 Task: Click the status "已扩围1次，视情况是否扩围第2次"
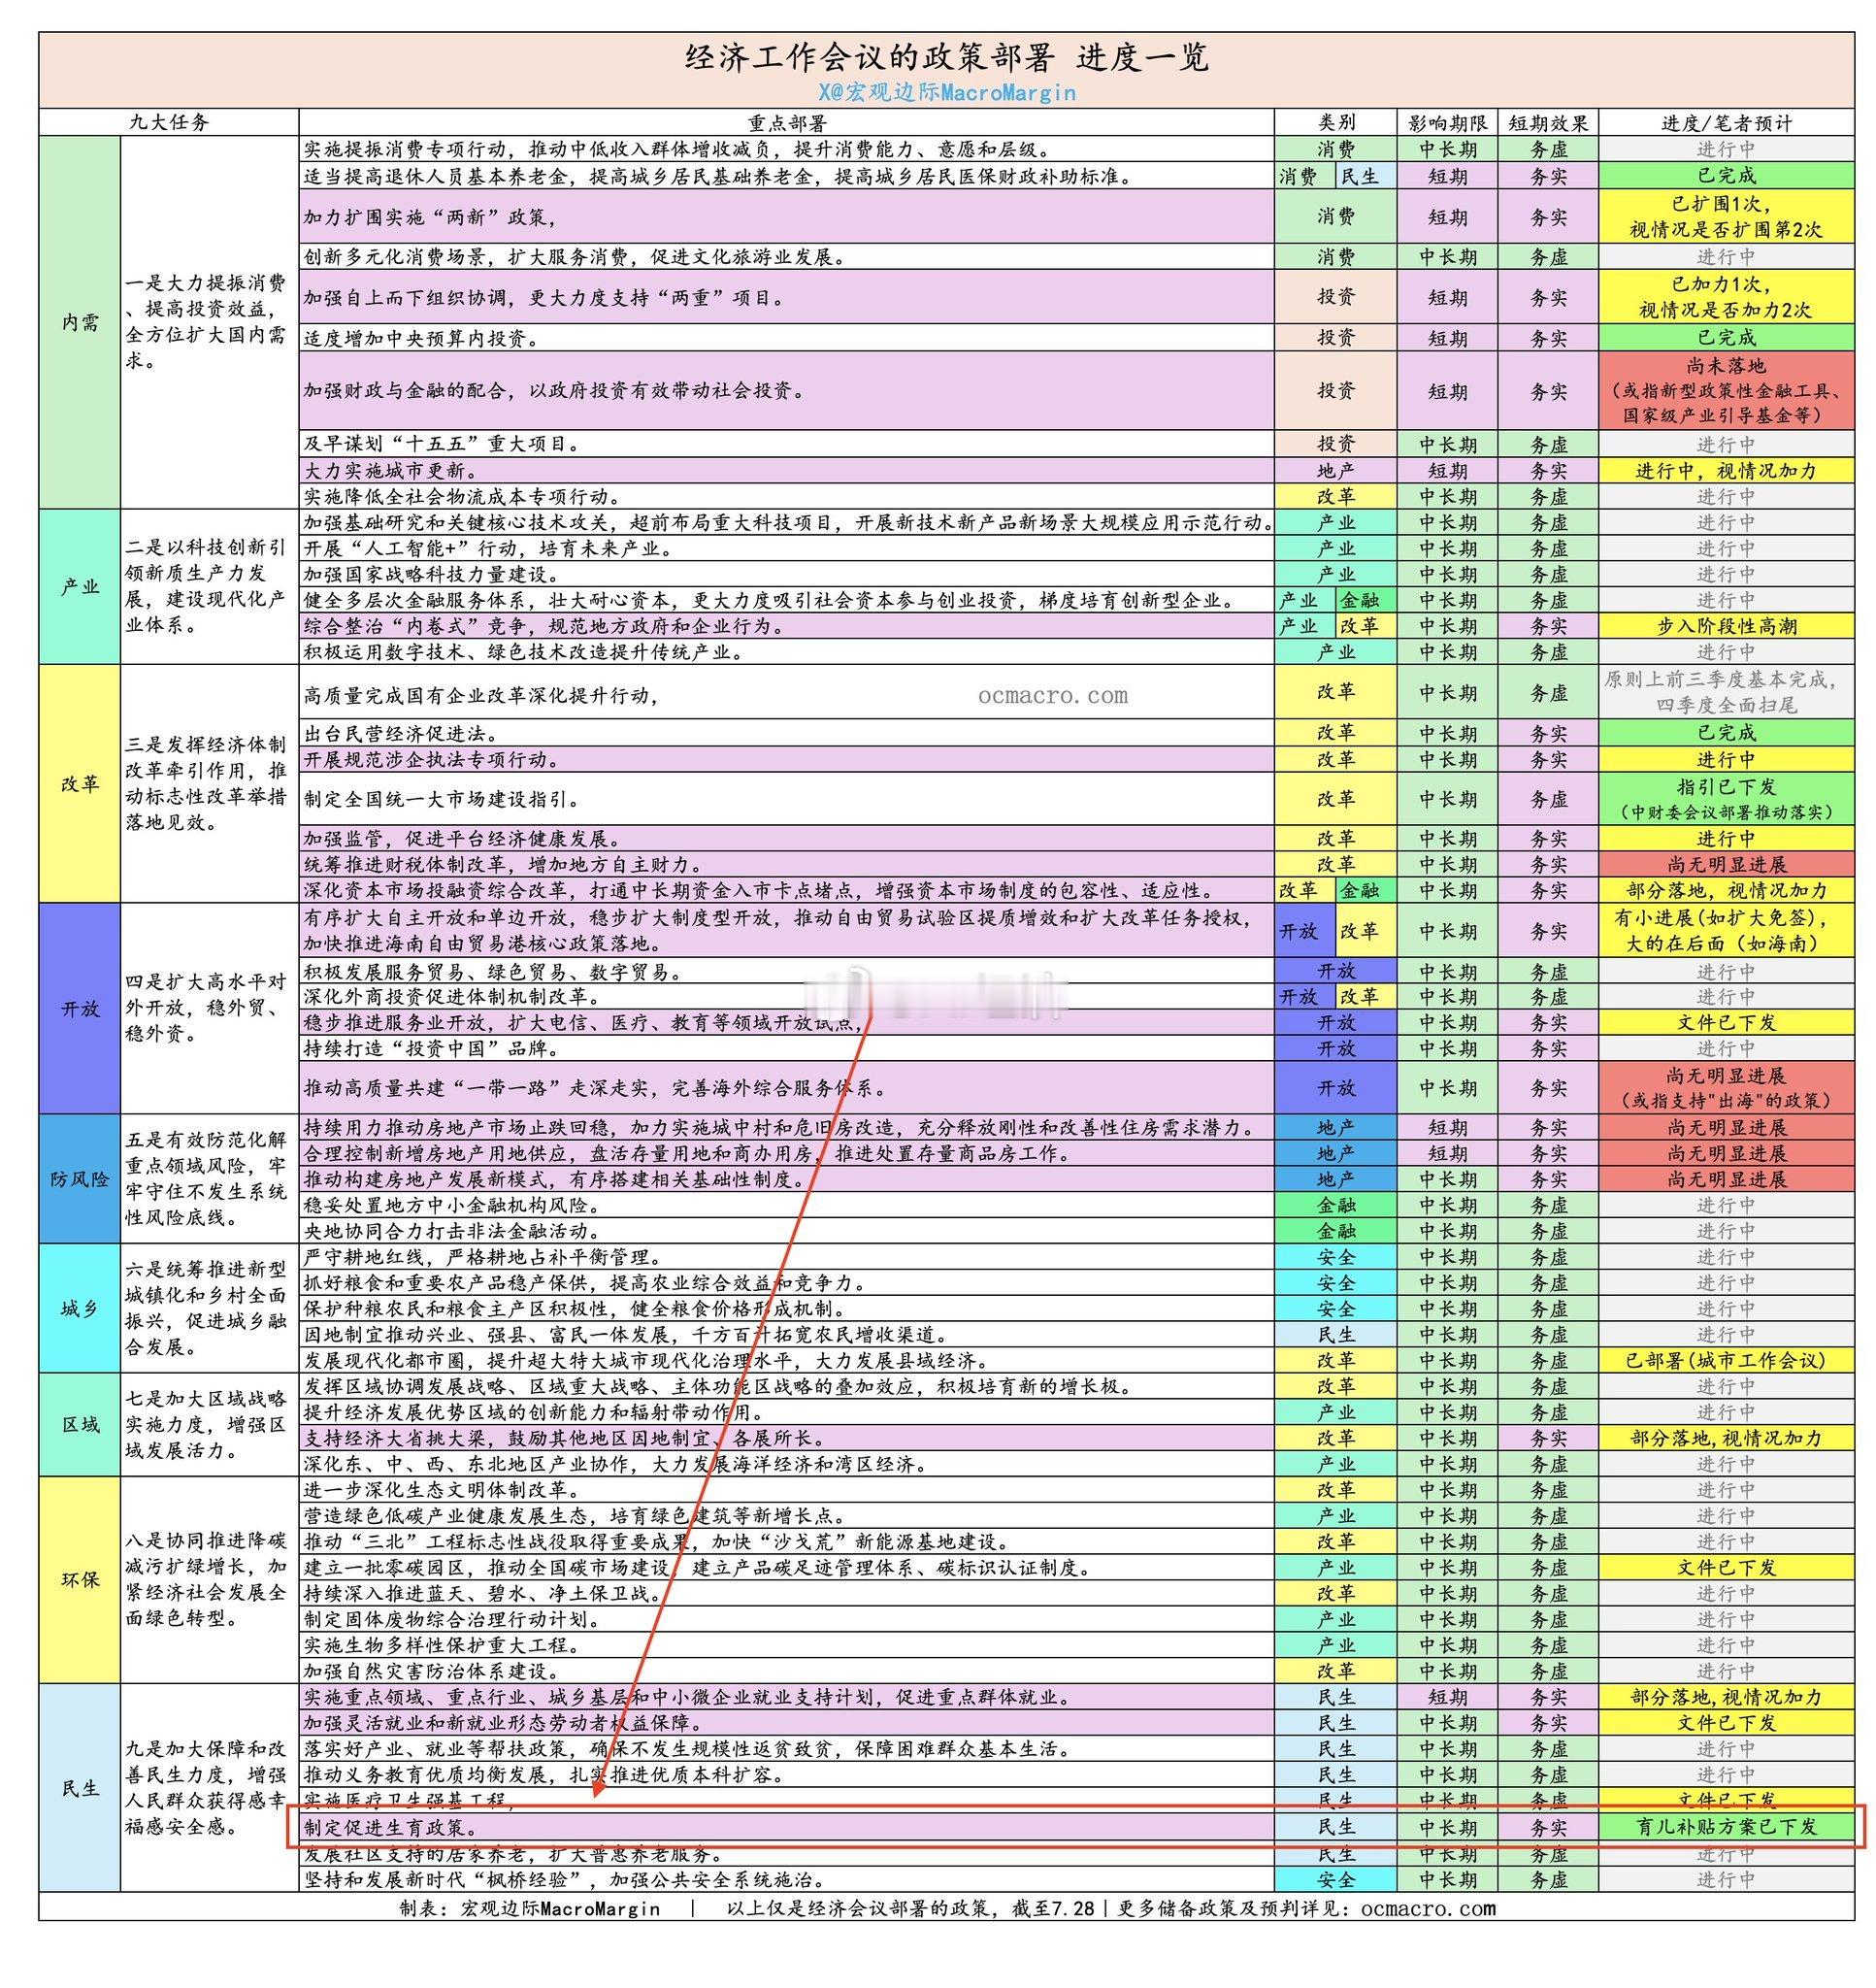click(x=1726, y=217)
